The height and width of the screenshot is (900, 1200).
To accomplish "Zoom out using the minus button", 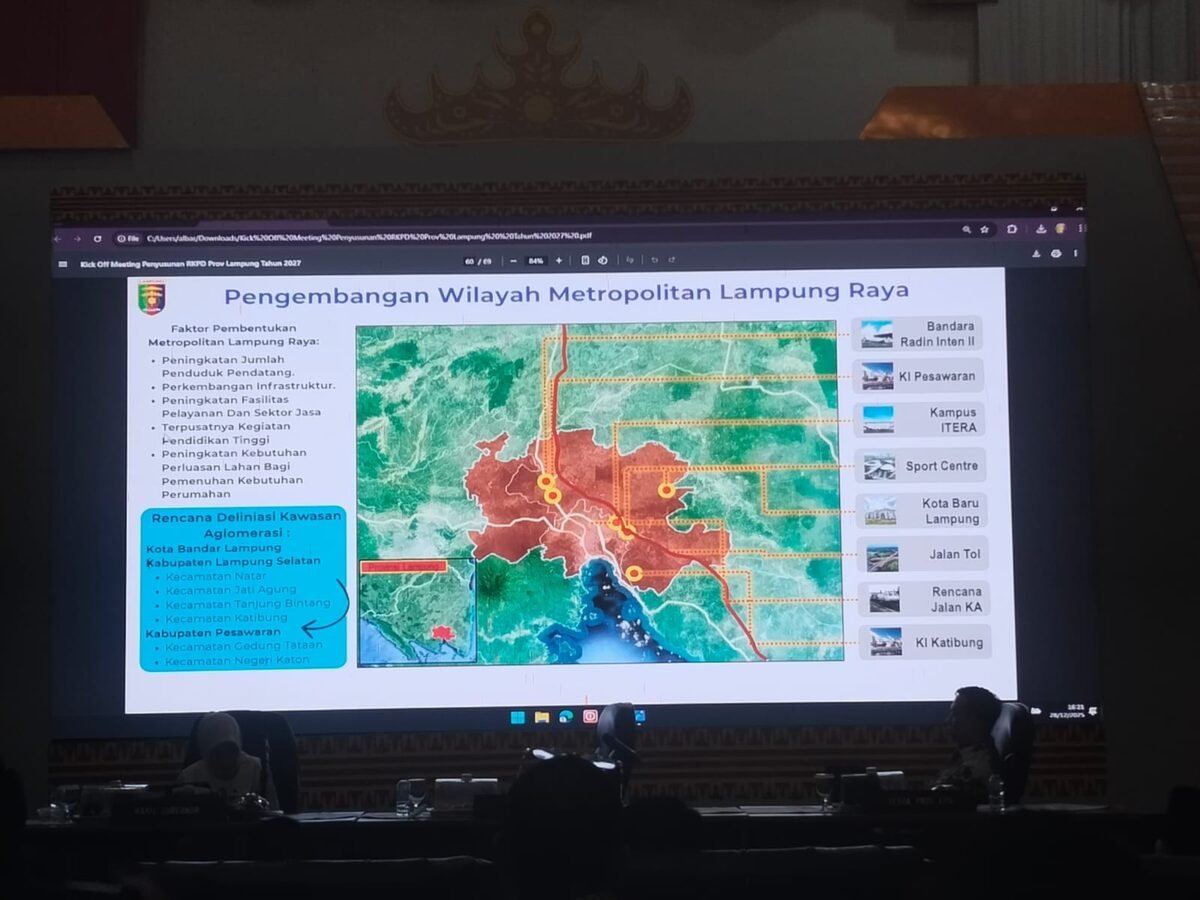I will point(513,261).
